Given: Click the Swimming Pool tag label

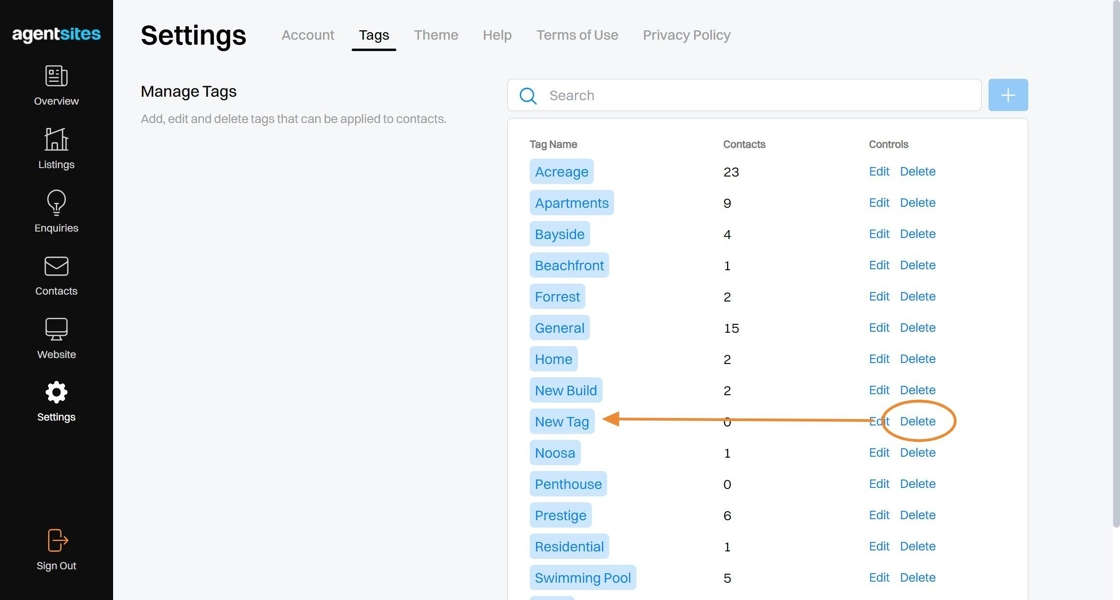Looking at the screenshot, I should click(x=583, y=578).
